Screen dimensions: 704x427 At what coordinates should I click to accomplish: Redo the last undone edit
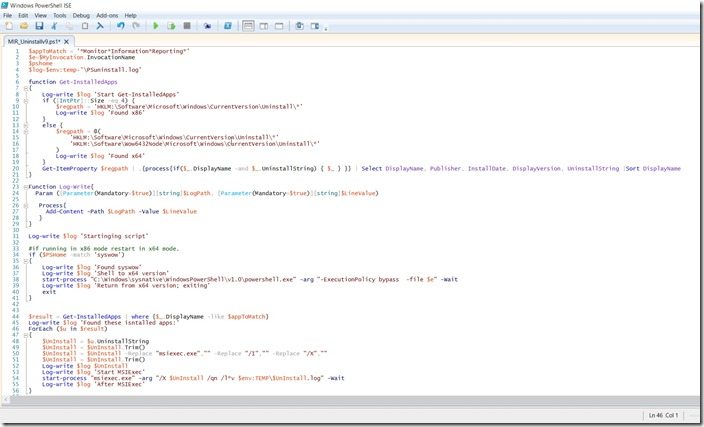[x=136, y=26]
